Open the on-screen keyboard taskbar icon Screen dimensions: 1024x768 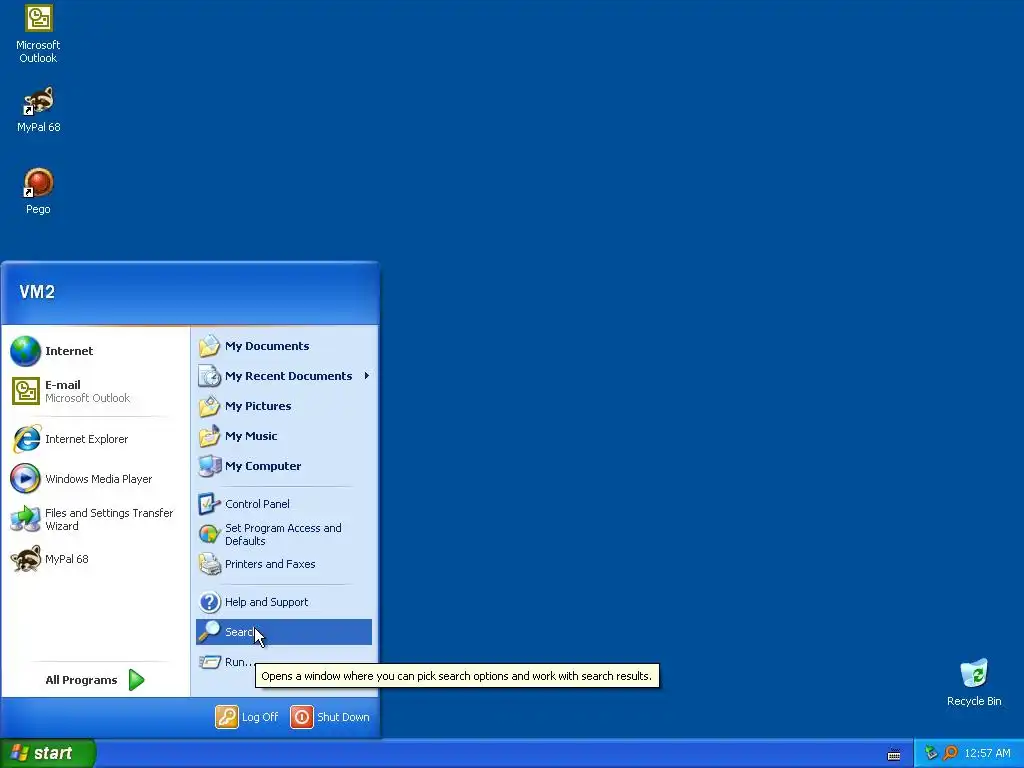[894, 755]
